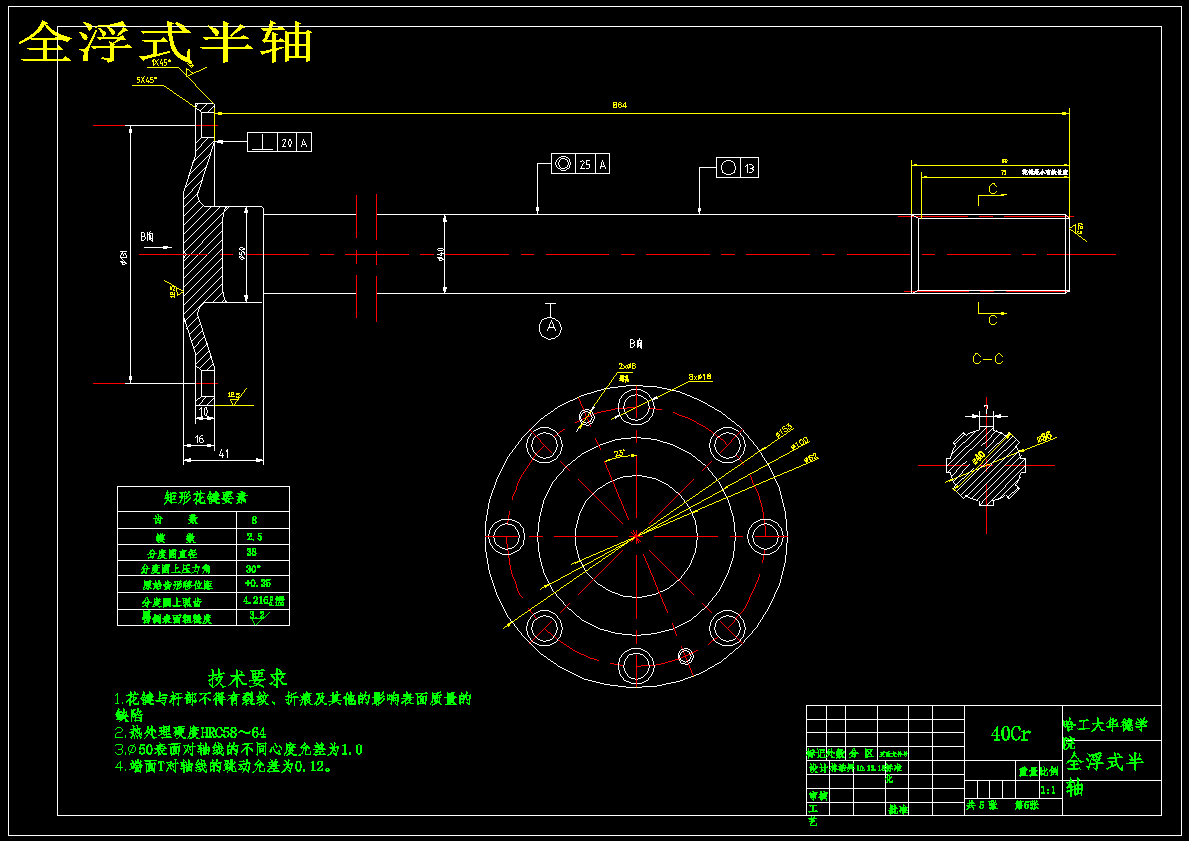
Task: Click the 40Cr material cell
Action: pyautogui.click(x=1011, y=734)
